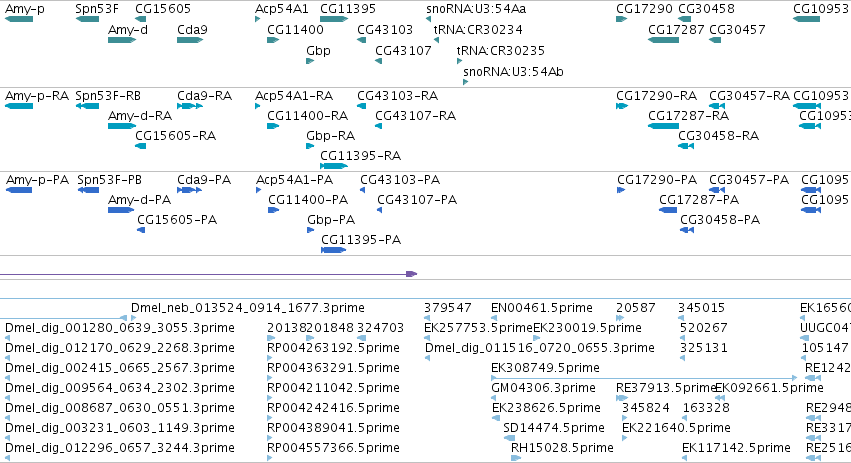Select the Amy-p gene feature

[x=19, y=20]
